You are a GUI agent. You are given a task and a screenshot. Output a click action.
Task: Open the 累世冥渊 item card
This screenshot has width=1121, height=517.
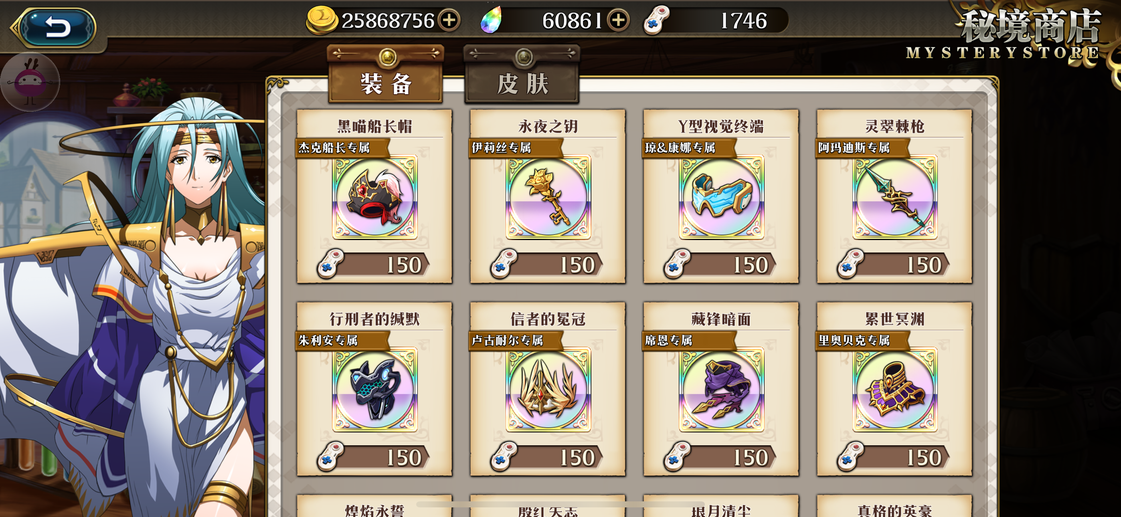tap(894, 388)
